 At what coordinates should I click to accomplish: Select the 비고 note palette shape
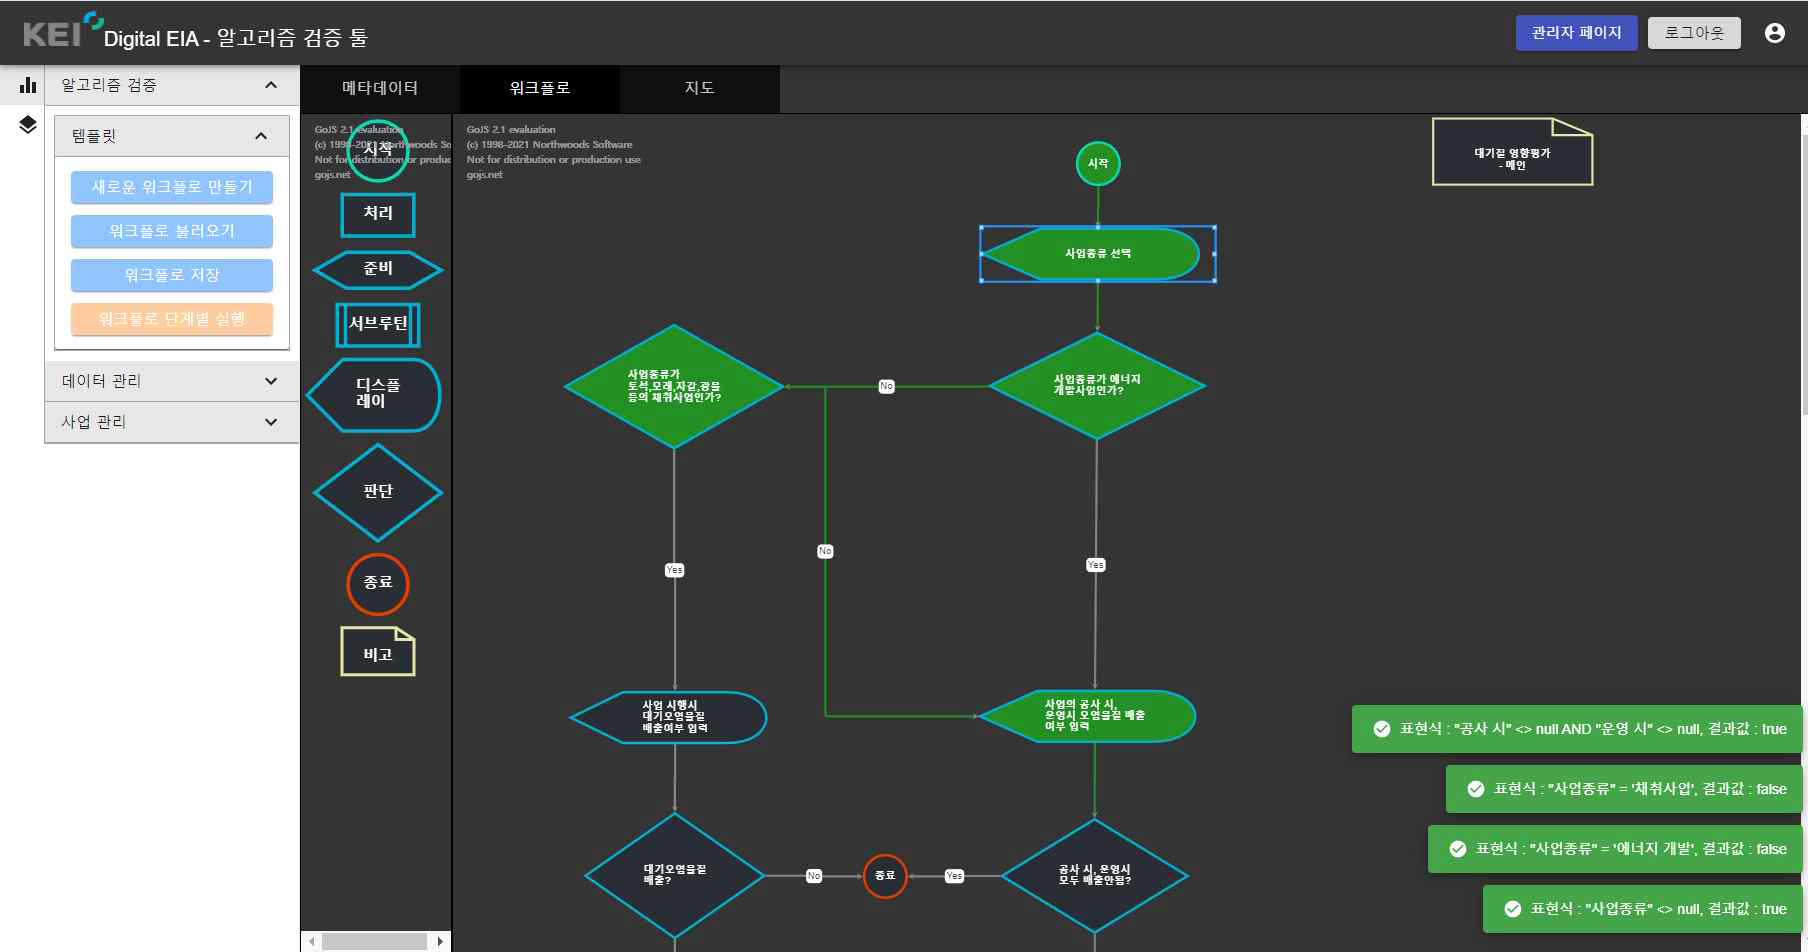pos(378,651)
